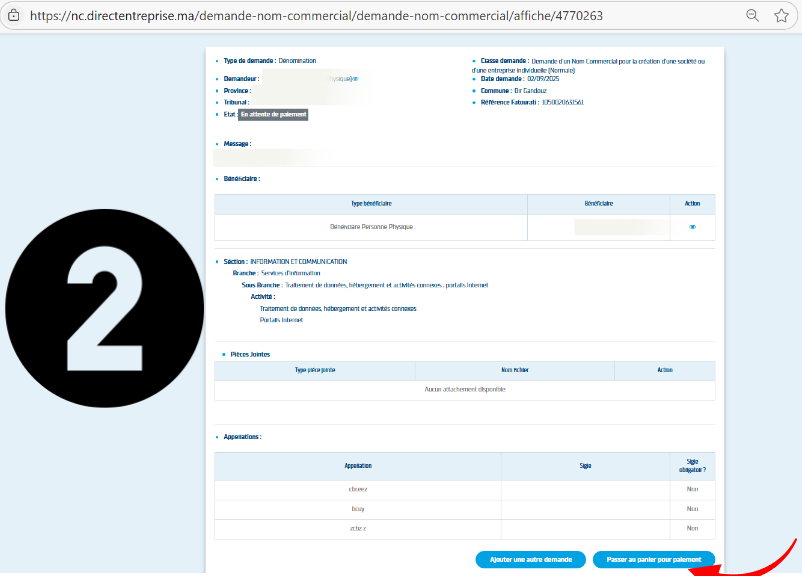Click the site information icon in address bar
The height and width of the screenshot is (576, 802).
(14, 16)
